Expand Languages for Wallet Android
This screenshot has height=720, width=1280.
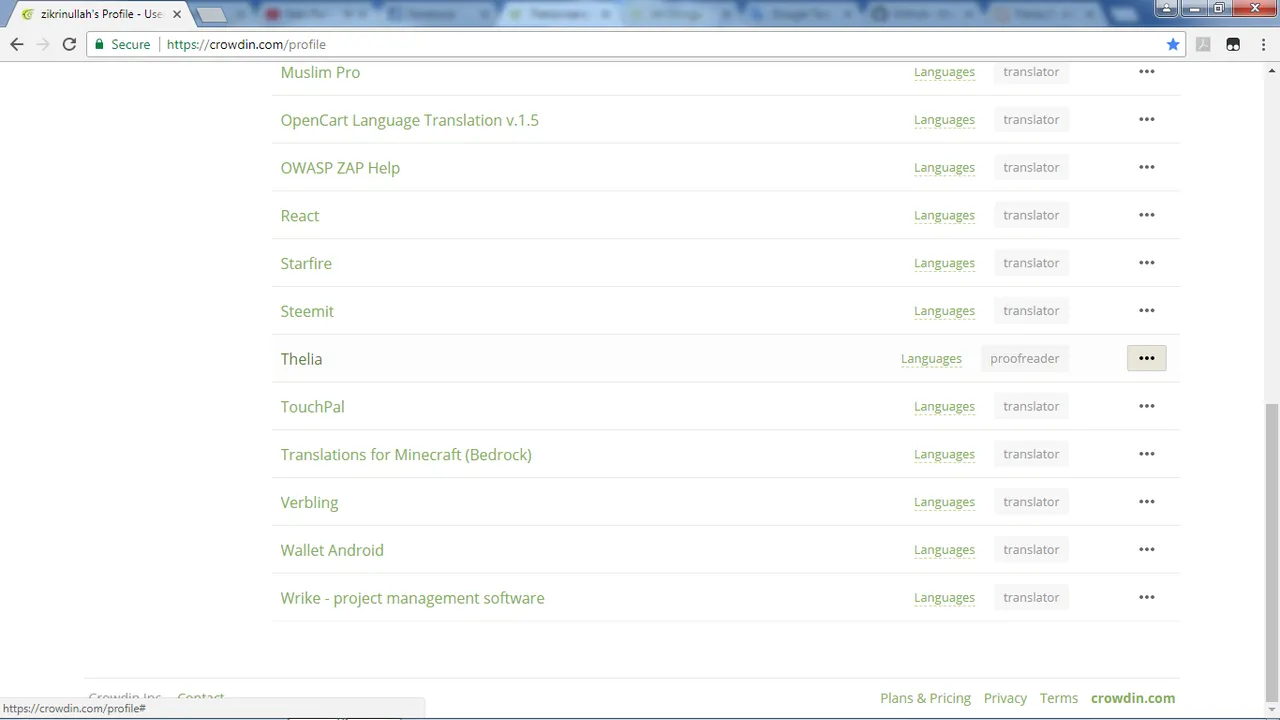click(944, 550)
